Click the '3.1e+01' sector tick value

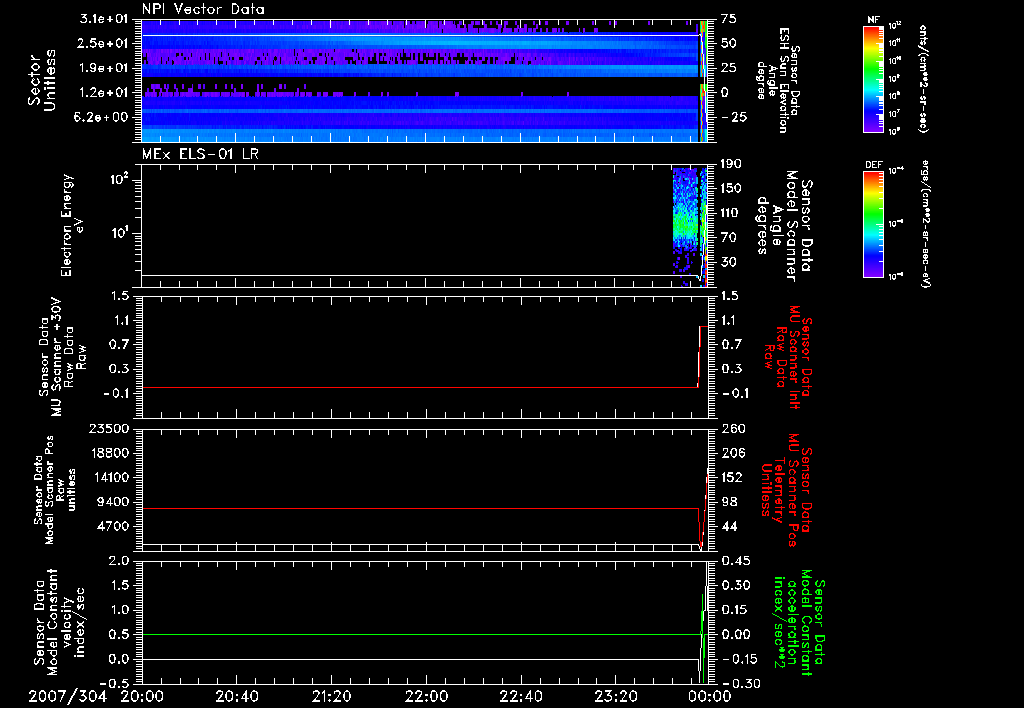coord(104,19)
